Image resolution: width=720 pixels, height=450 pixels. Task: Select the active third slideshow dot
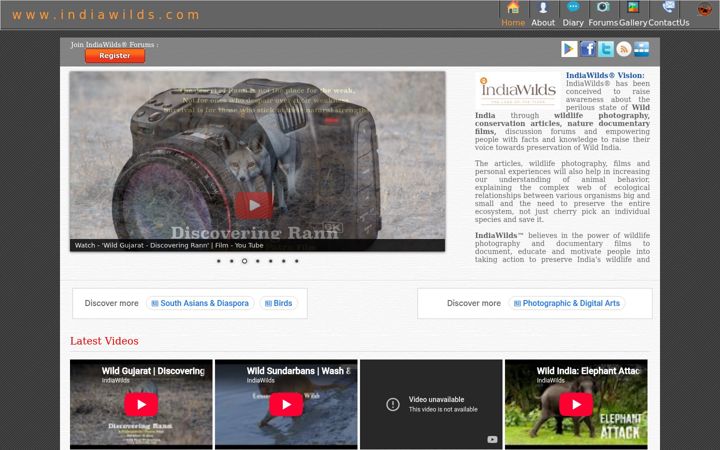(x=244, y=261)
